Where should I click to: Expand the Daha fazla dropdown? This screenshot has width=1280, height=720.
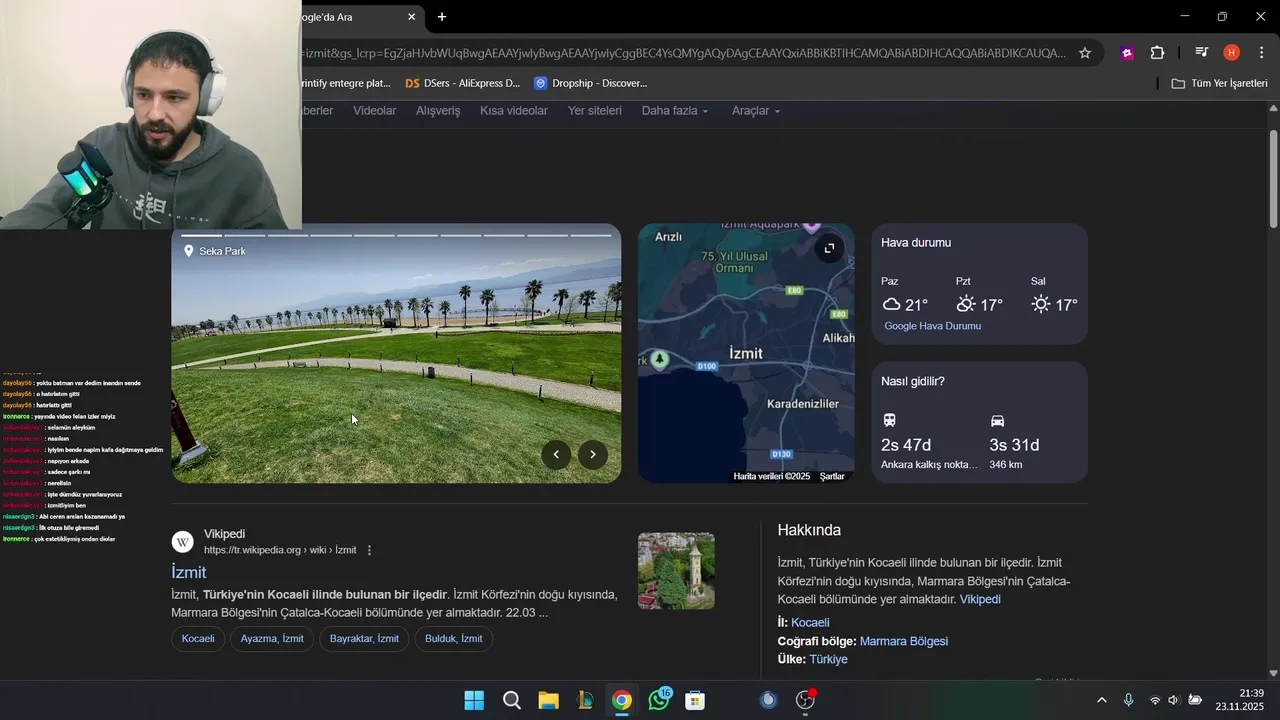point(675,111)
